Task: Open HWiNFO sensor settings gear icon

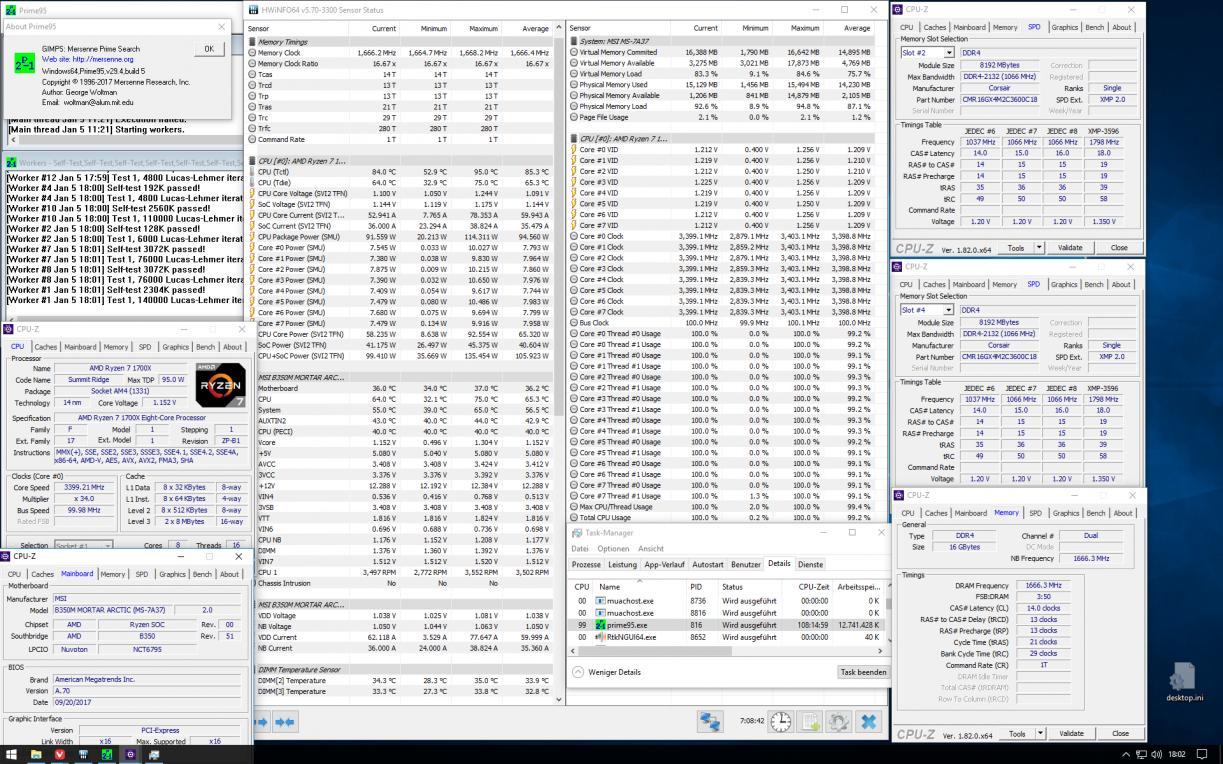Action: coord(838,721)
